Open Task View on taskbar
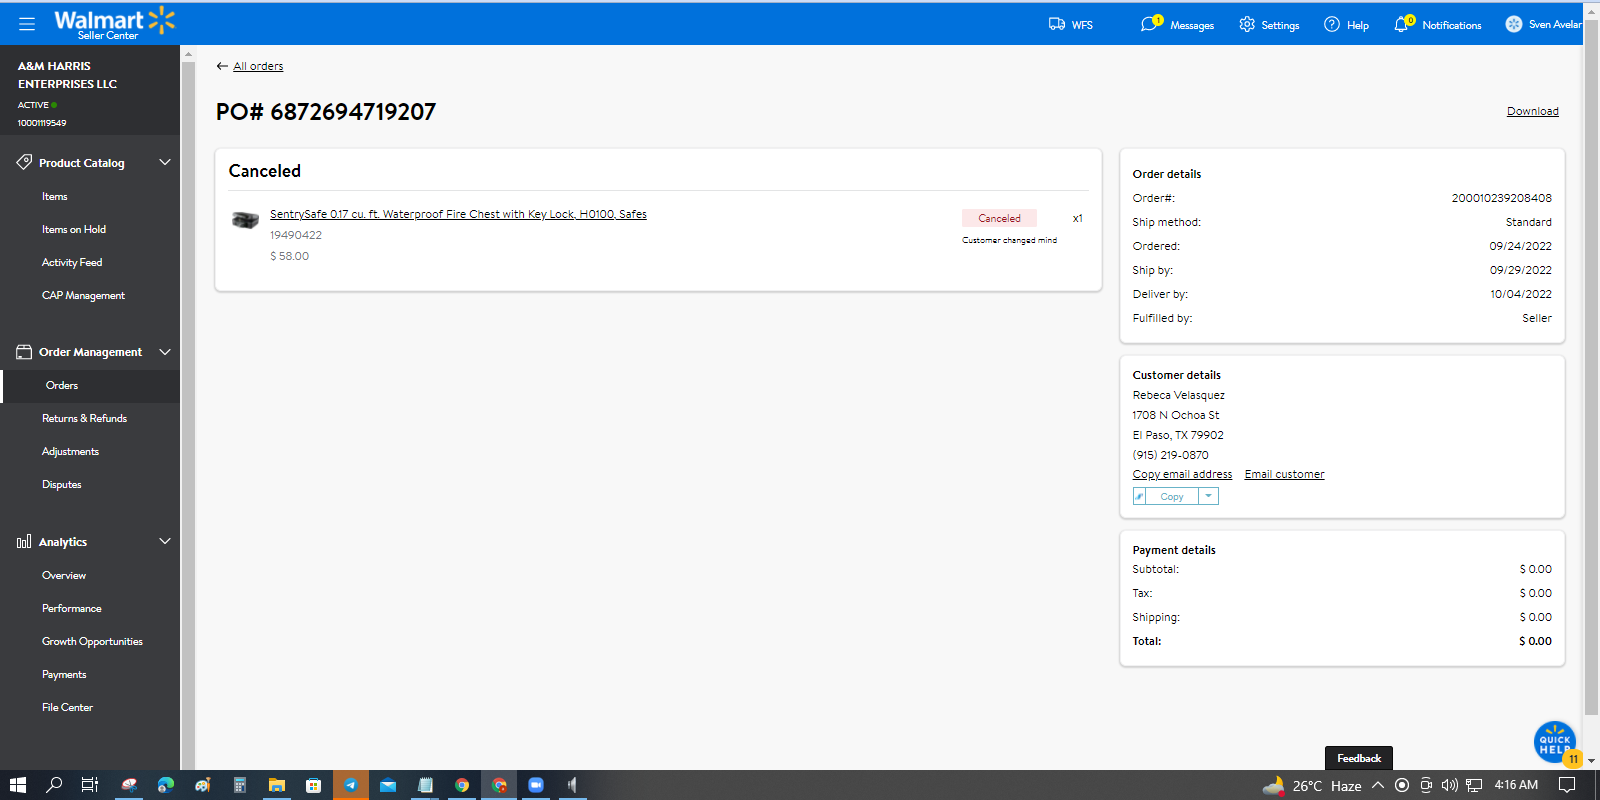Viewport: 1600px width, 800px height. click(x=89, y=785)
